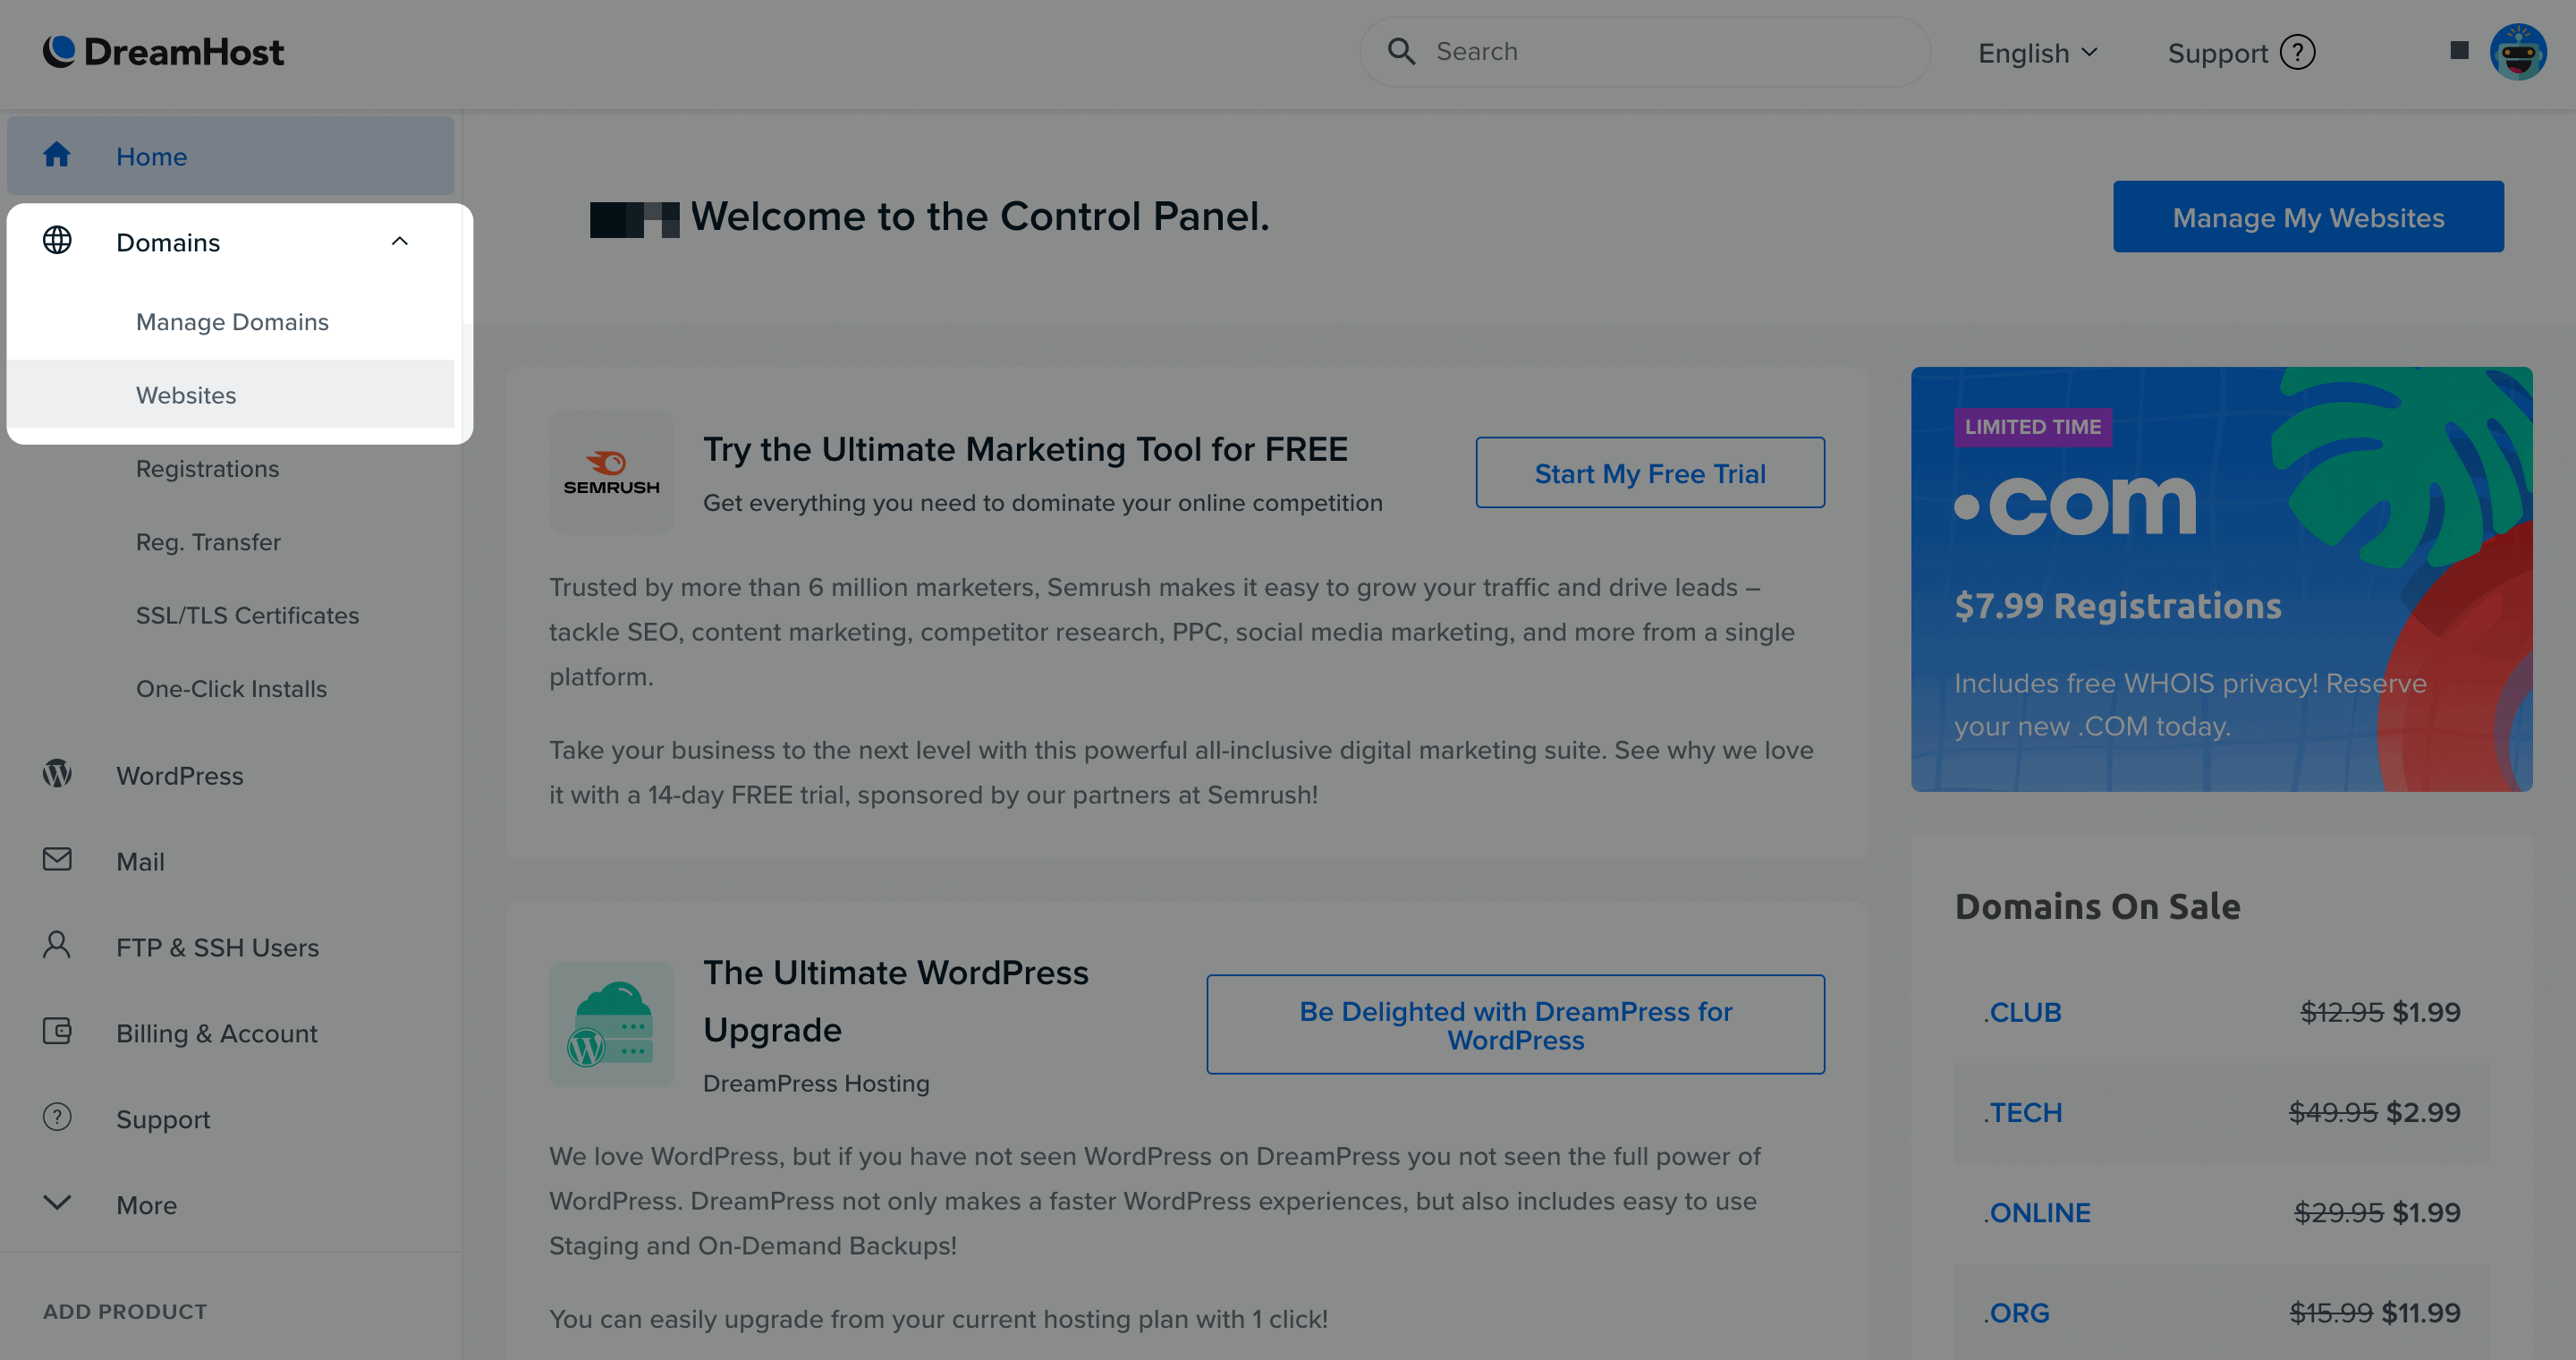Click the Manage My Websites button

(2308, 217)
